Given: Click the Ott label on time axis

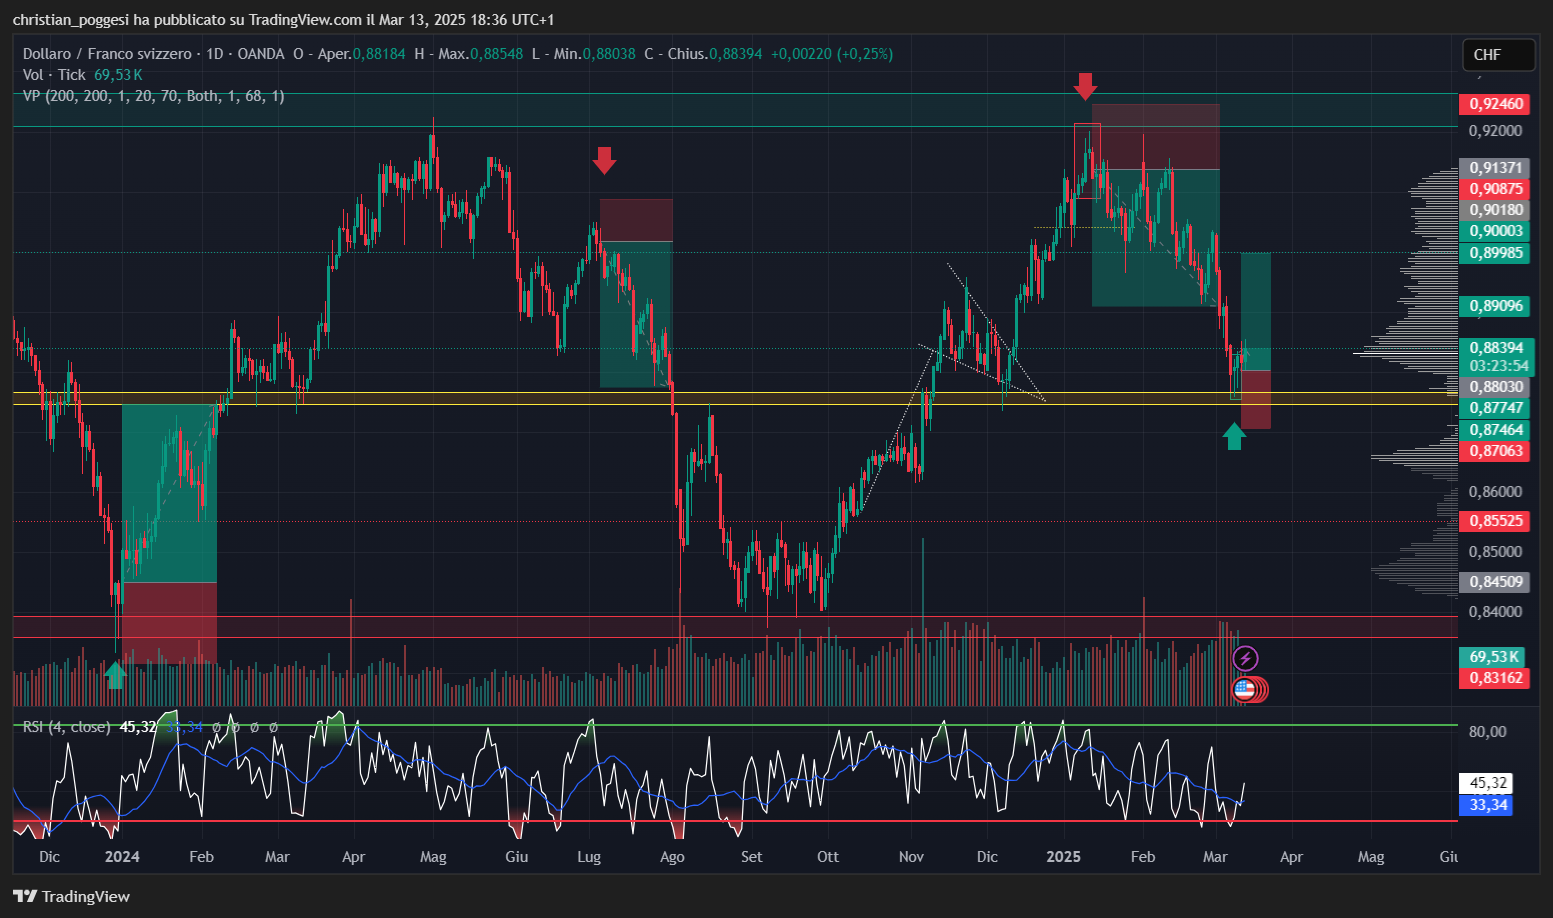Looking at the screenshot, I should point(828,857).
